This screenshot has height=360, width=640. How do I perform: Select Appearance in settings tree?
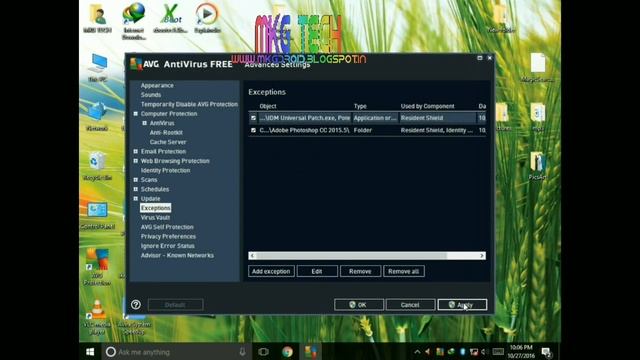tap(157, 85)
